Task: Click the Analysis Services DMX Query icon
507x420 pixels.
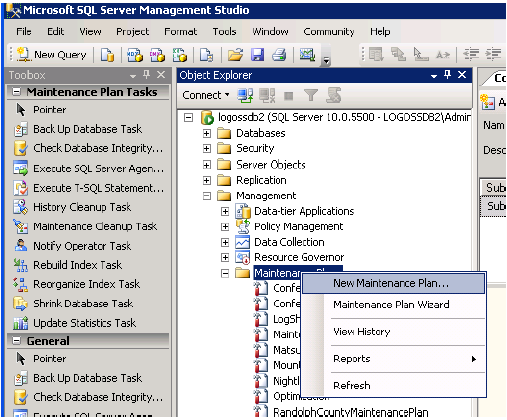Action: pyautogui.click(x=157, y=55)
